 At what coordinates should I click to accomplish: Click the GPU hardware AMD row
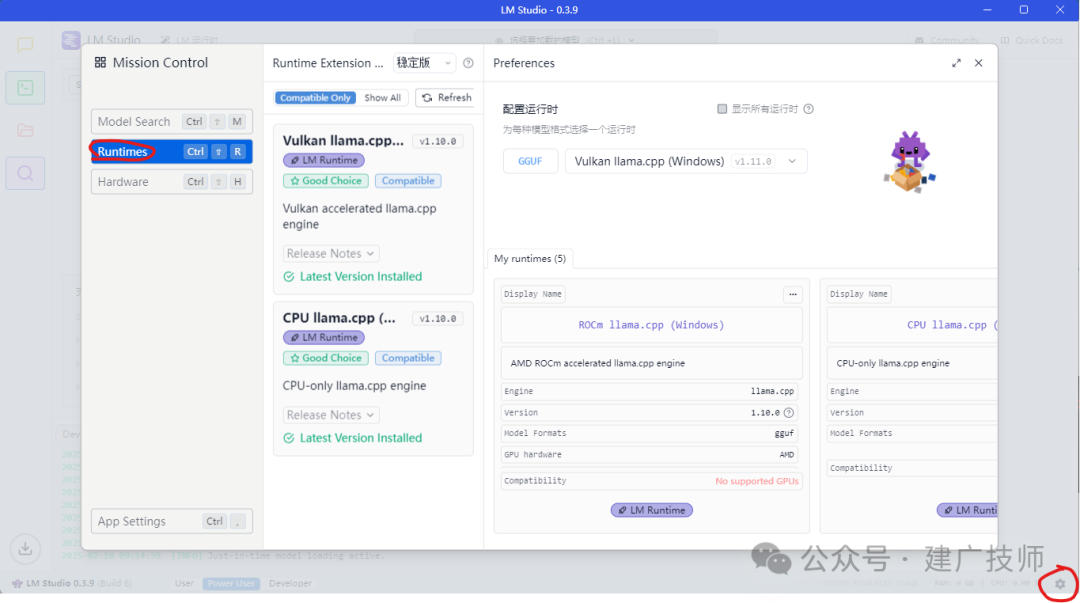click(x=650, y=455)
